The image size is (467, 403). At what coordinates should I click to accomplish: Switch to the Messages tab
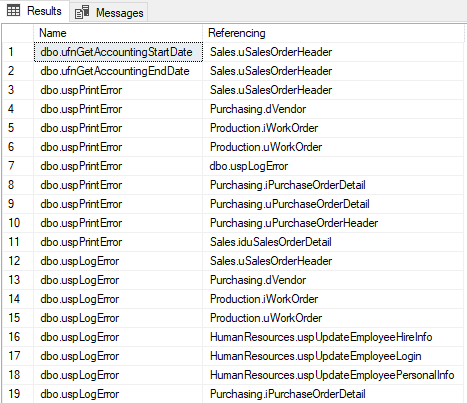pyautogui.click(x=109, y=12)
